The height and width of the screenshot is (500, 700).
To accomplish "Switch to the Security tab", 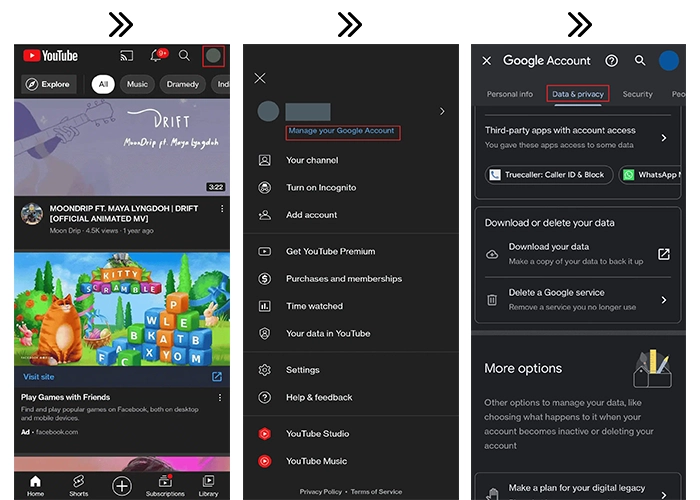I will coord(637,94).
